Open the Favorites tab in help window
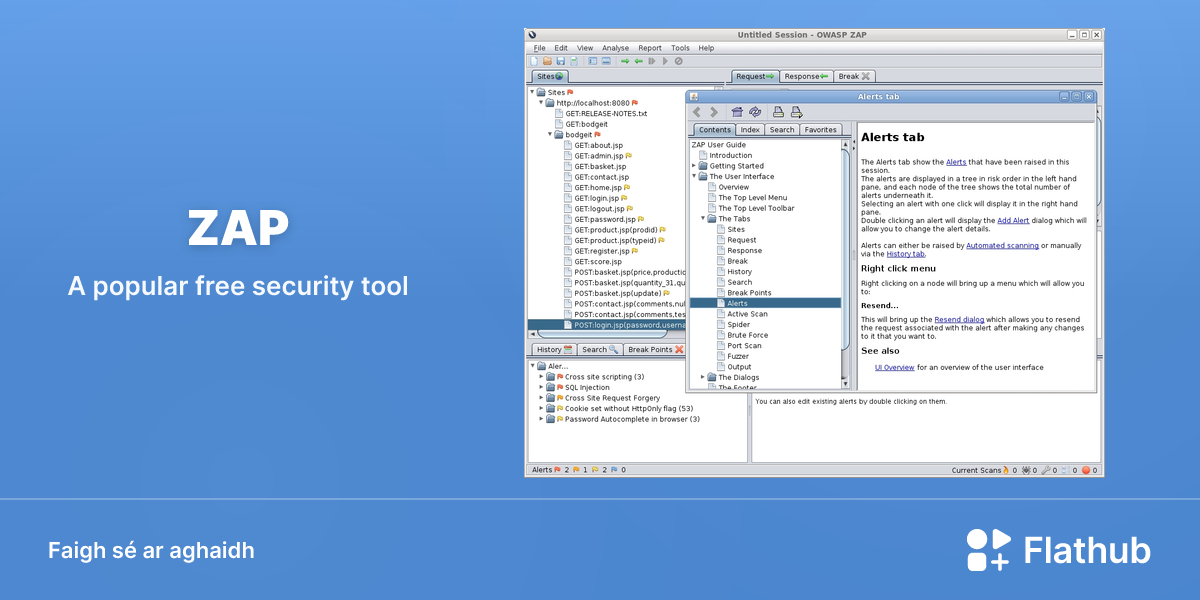 point(820,130)
